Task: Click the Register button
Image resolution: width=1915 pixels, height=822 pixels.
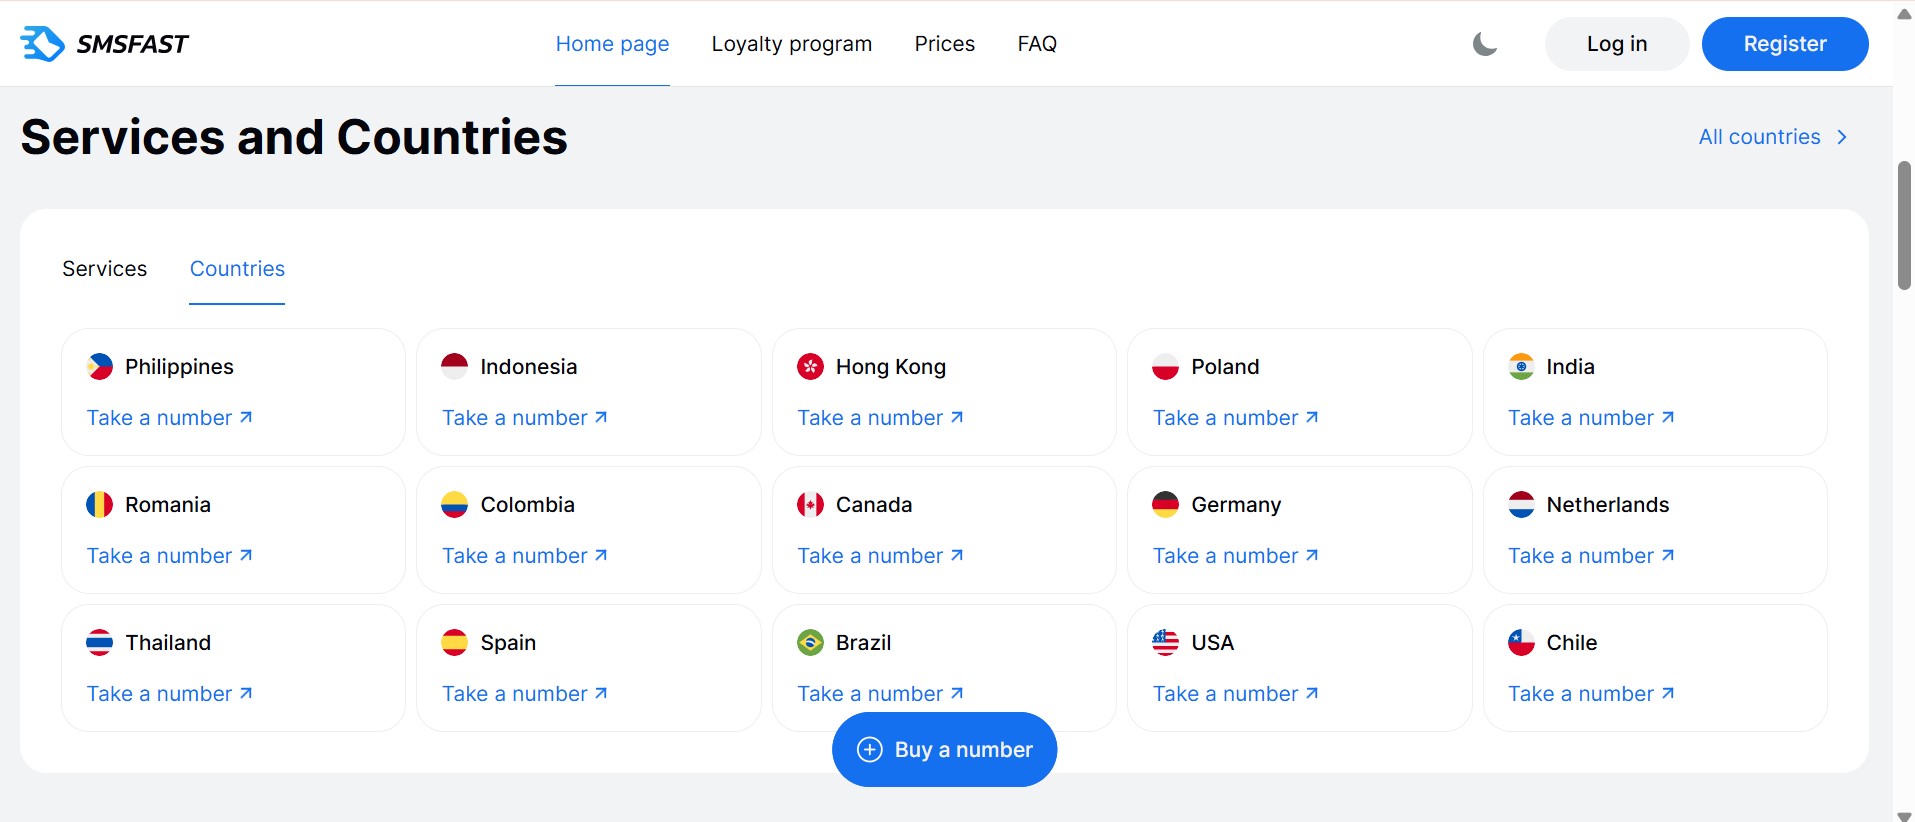Action: pyautogui.click(x=1785, y=44)
